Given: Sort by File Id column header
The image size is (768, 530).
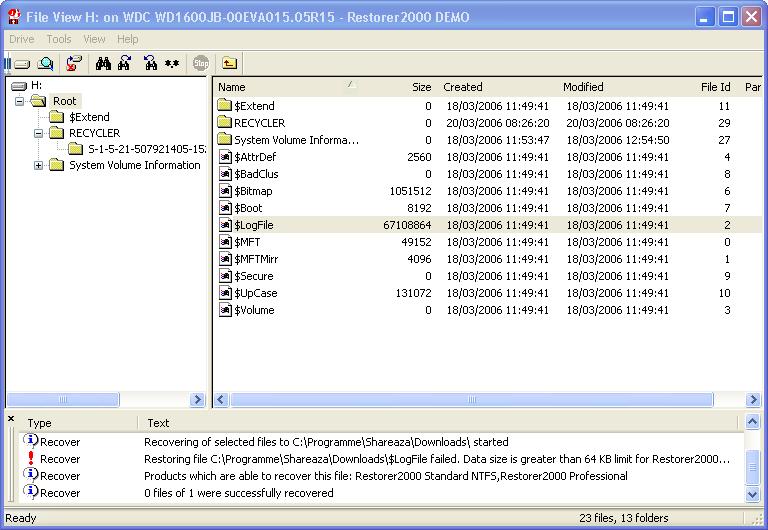Looking at the screenshot, I should pyautogui.click(x=709, y=87).
